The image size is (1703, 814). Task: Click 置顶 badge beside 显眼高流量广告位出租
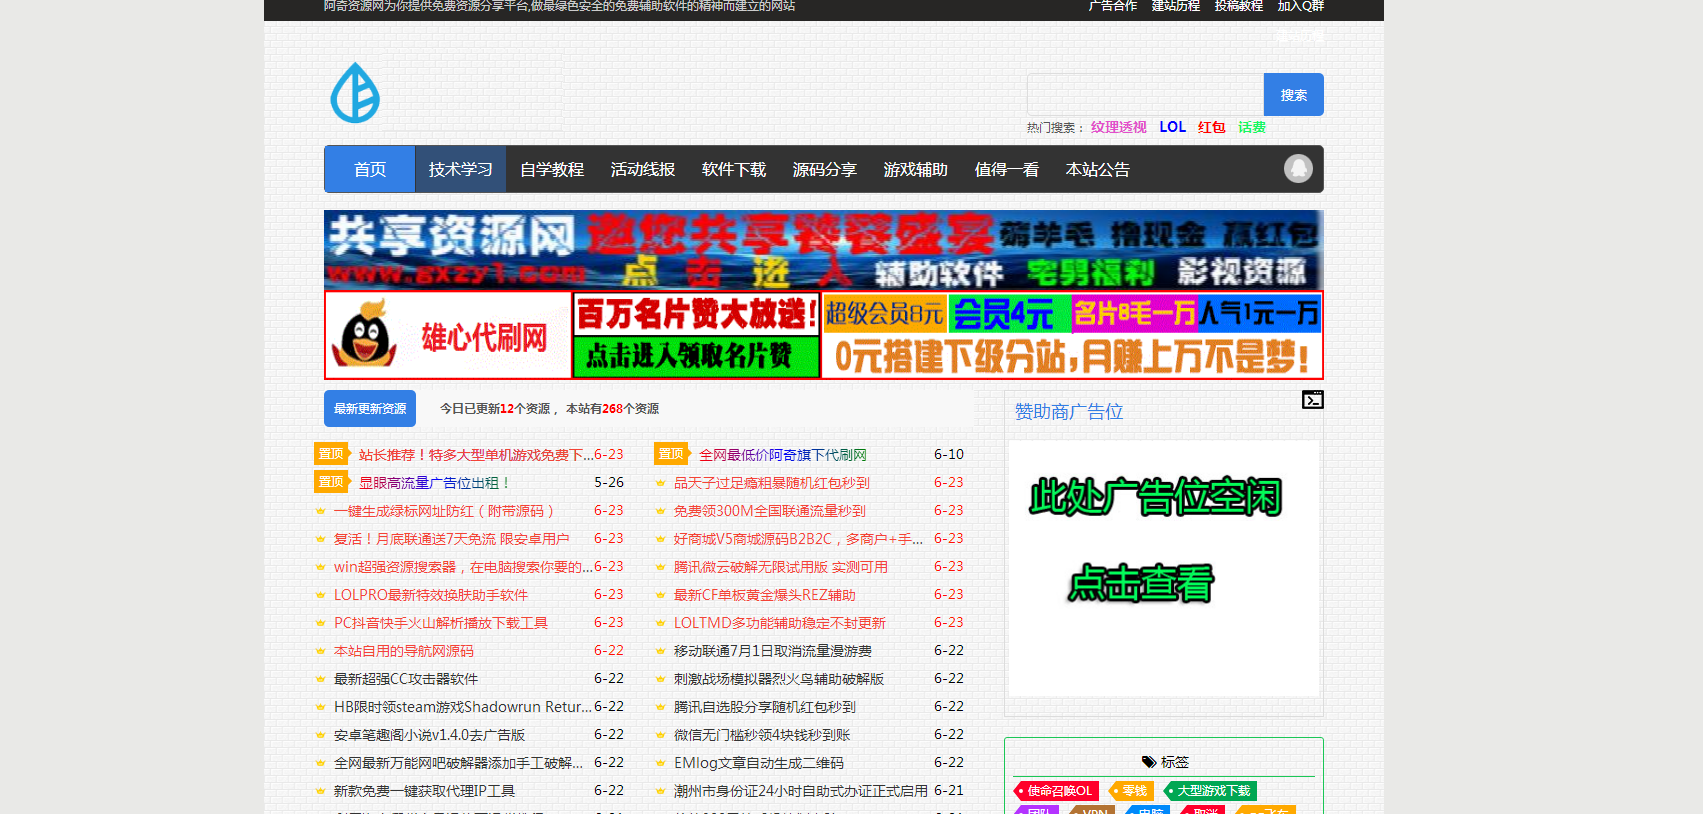[331, 482]
